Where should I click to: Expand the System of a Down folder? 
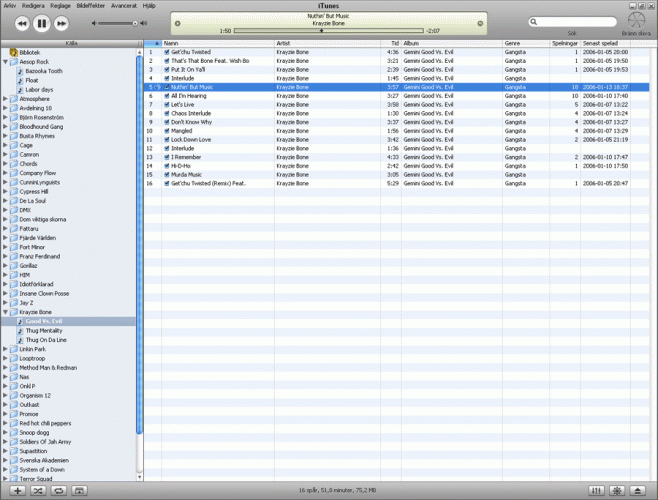(x=5, y=469)
